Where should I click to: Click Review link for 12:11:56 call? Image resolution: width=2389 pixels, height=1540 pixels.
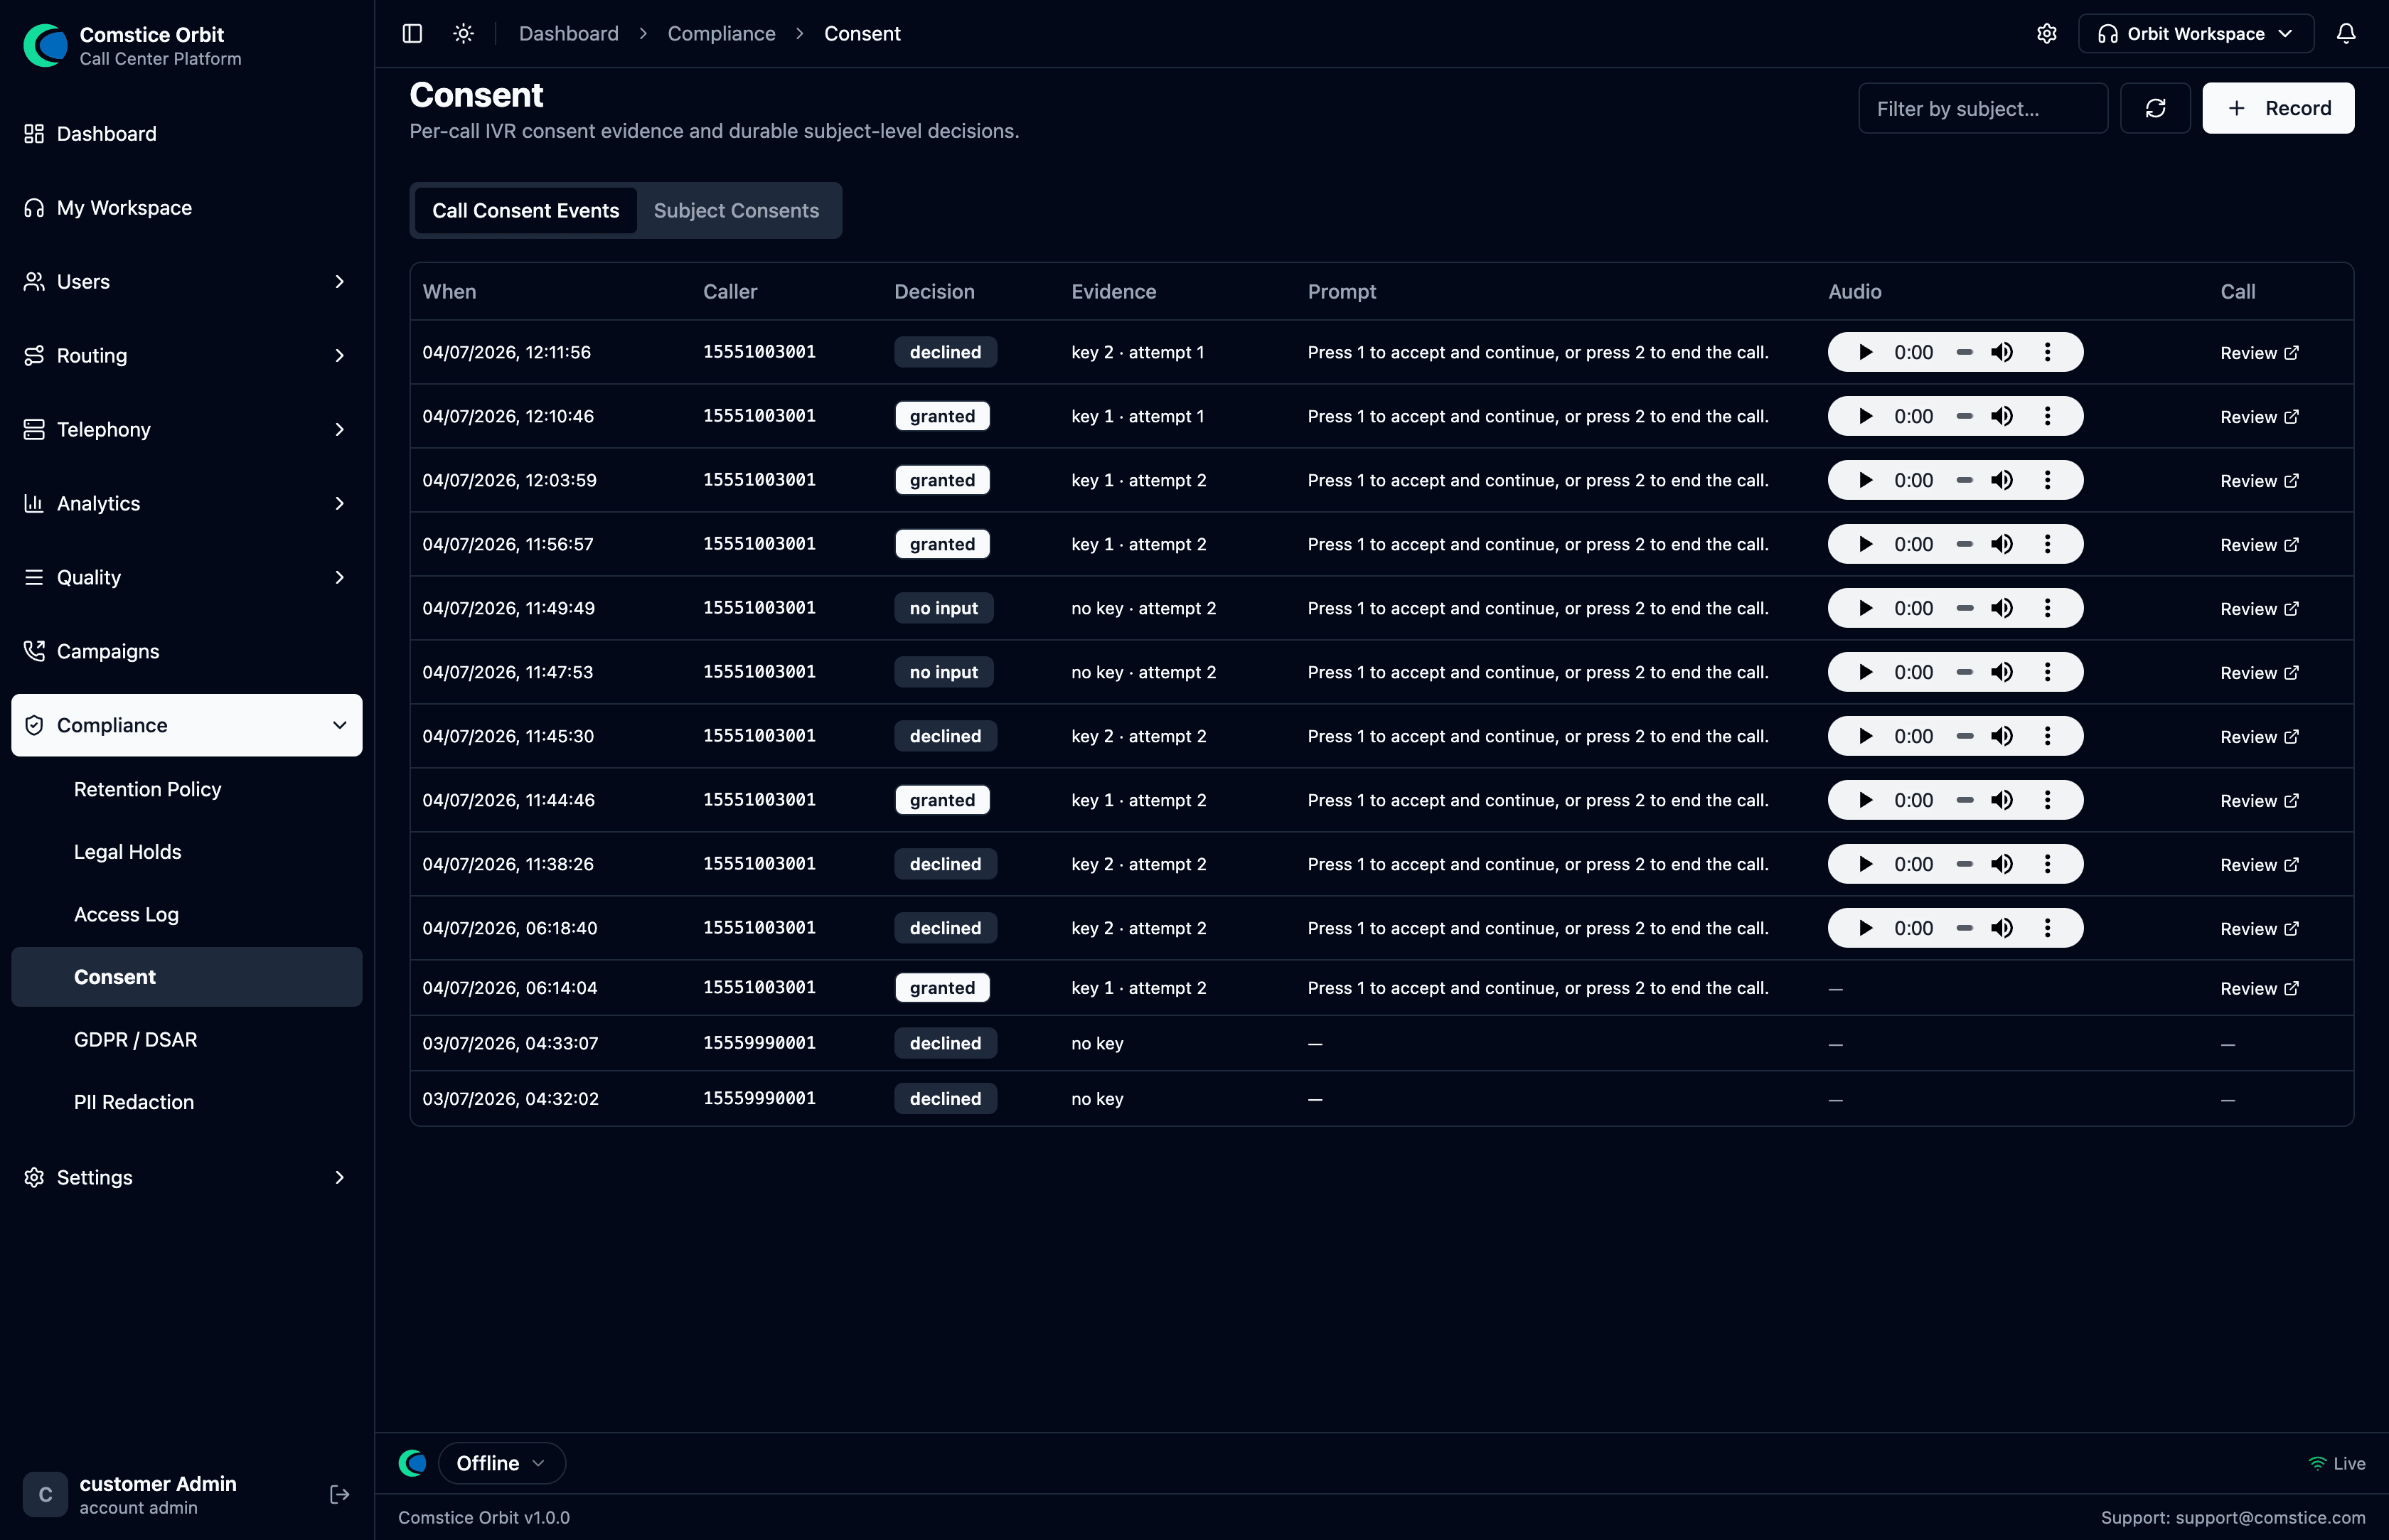tap(2259, 353)
